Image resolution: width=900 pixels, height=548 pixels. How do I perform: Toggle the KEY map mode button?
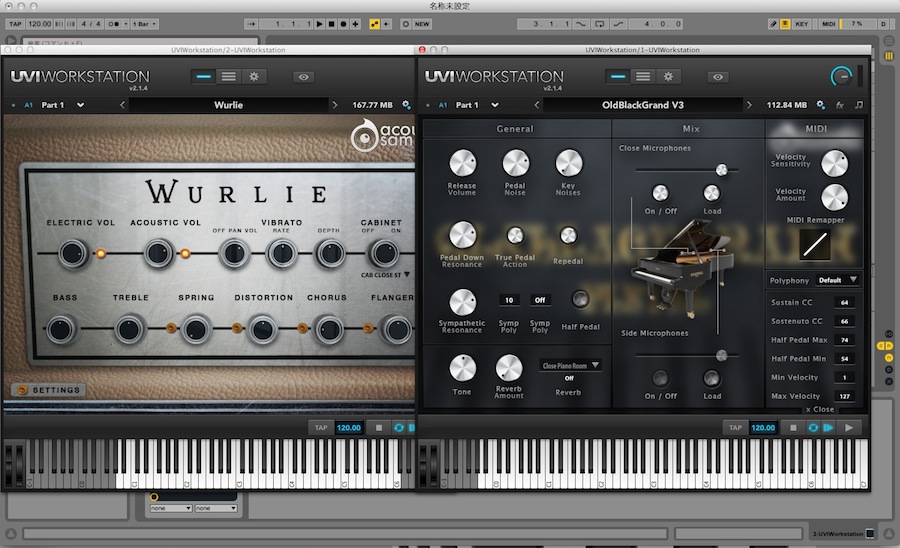tap(802, 24)
